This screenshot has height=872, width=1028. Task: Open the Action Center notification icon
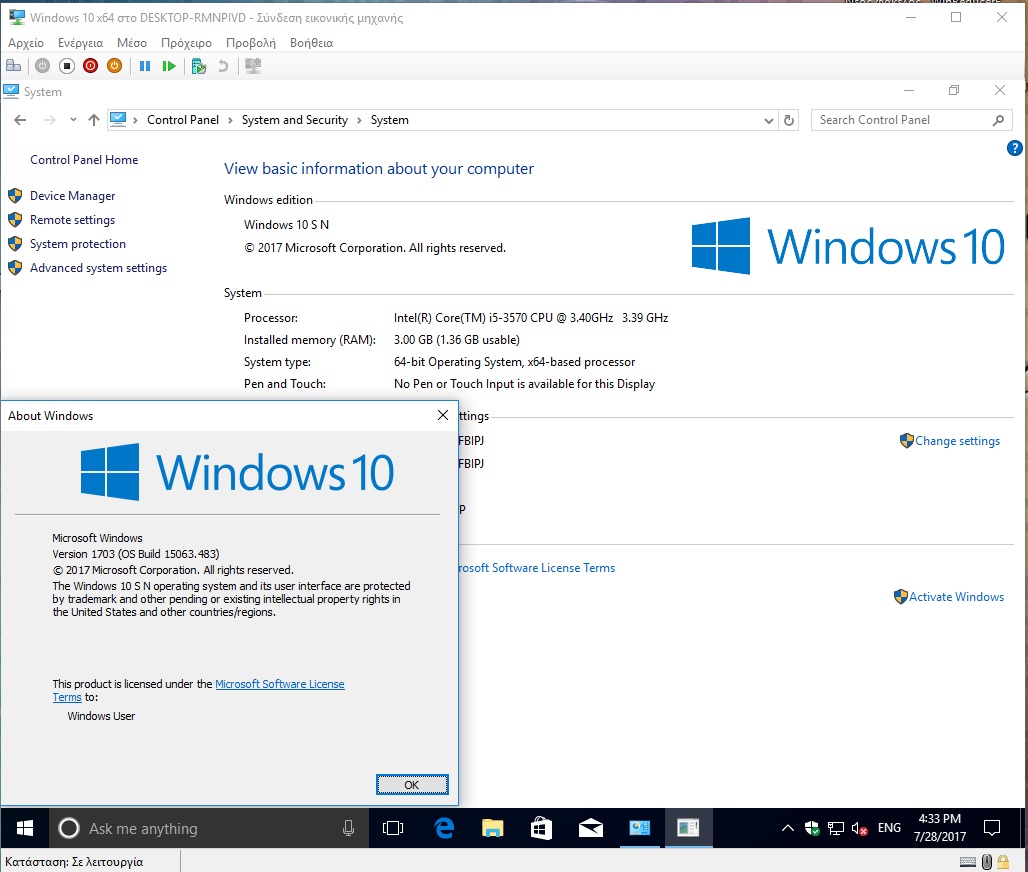click(x=992, y=828)
